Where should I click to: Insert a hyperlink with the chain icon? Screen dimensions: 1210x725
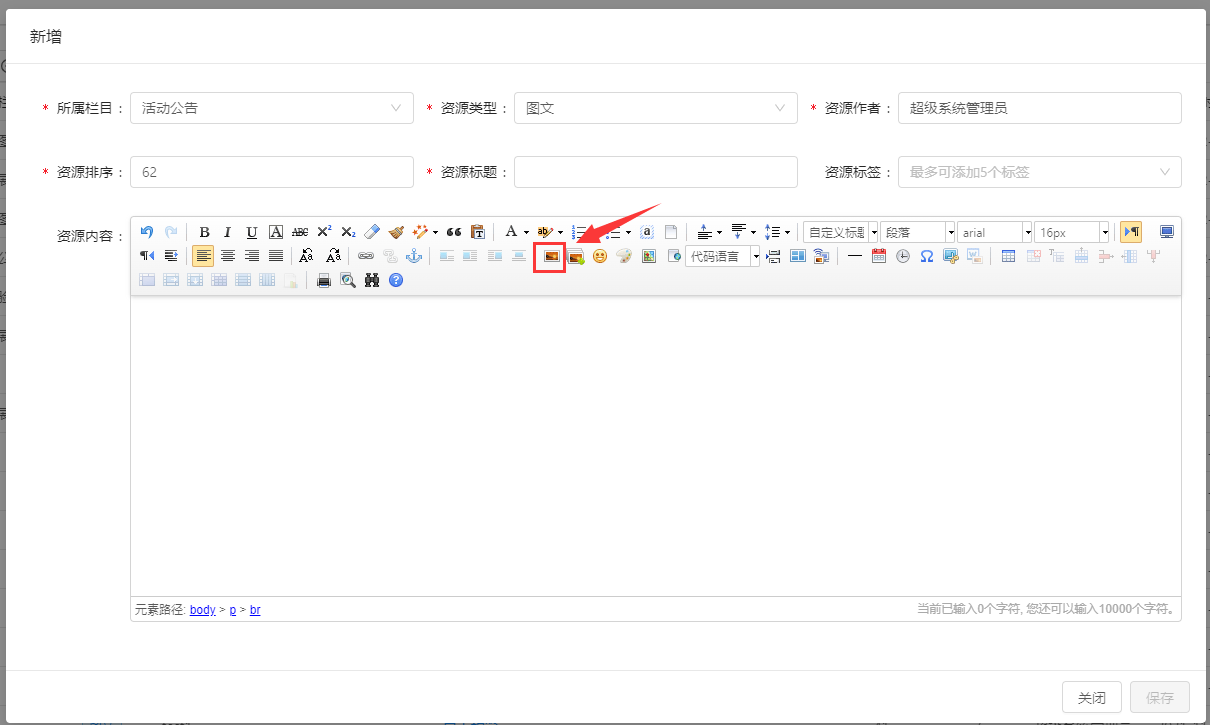366,256
